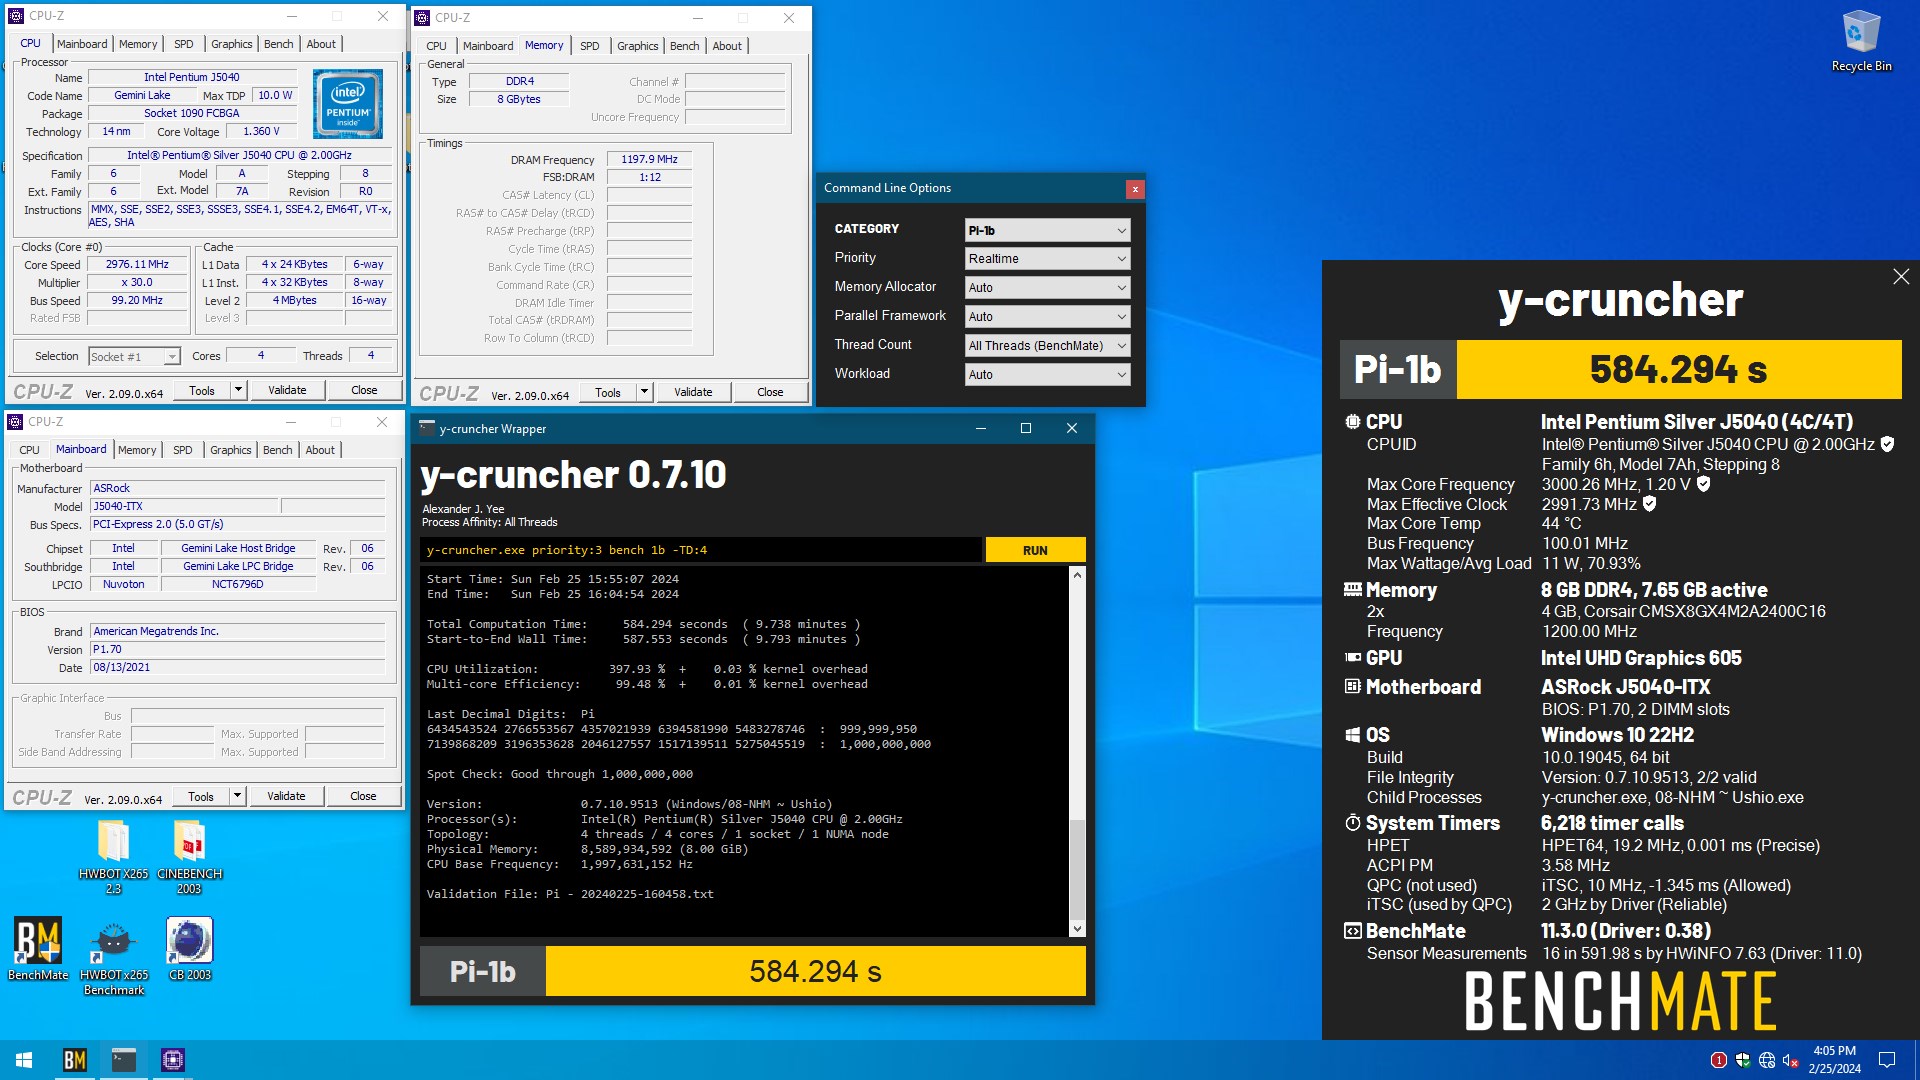1920x1080 pixels.
Task: Switch to Bench tab in CPU-Z CPU window
Action: pyautogui.click(x=278, y=44)
